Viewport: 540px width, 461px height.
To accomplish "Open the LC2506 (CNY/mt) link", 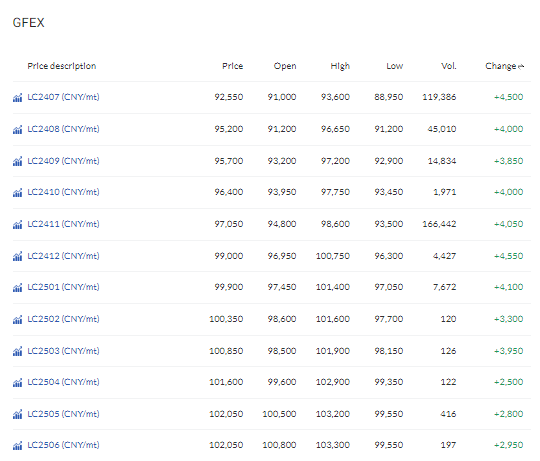I will coord(63,445).
